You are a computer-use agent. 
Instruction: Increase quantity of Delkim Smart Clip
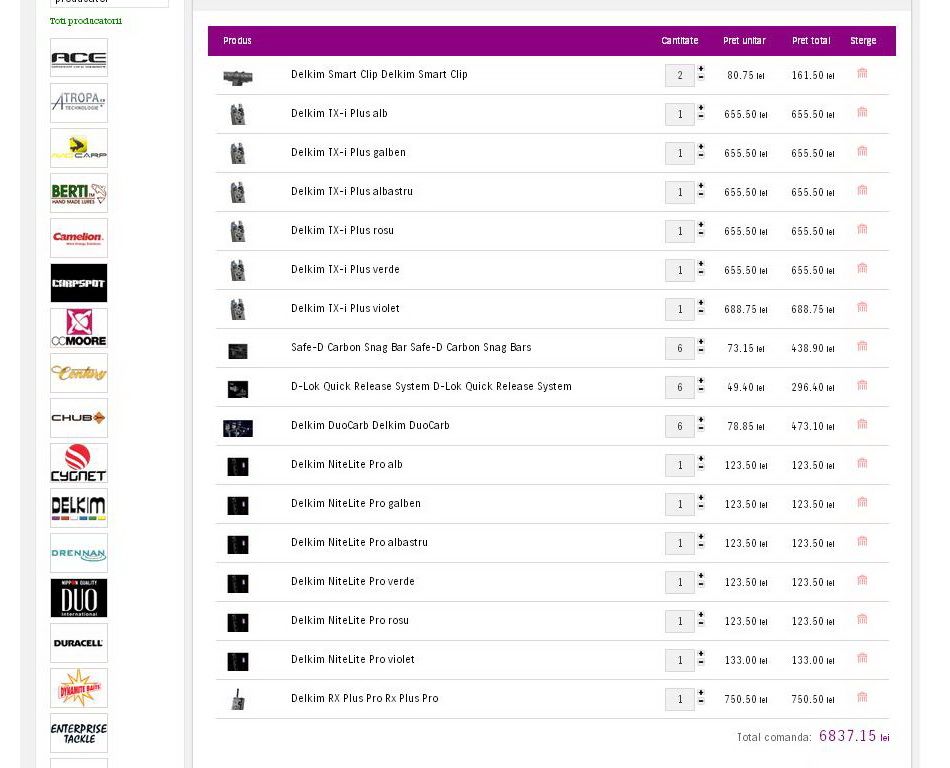[701, 70]
